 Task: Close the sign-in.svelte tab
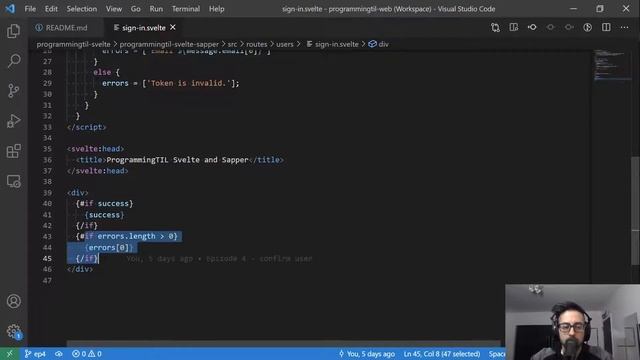[173, 27]
